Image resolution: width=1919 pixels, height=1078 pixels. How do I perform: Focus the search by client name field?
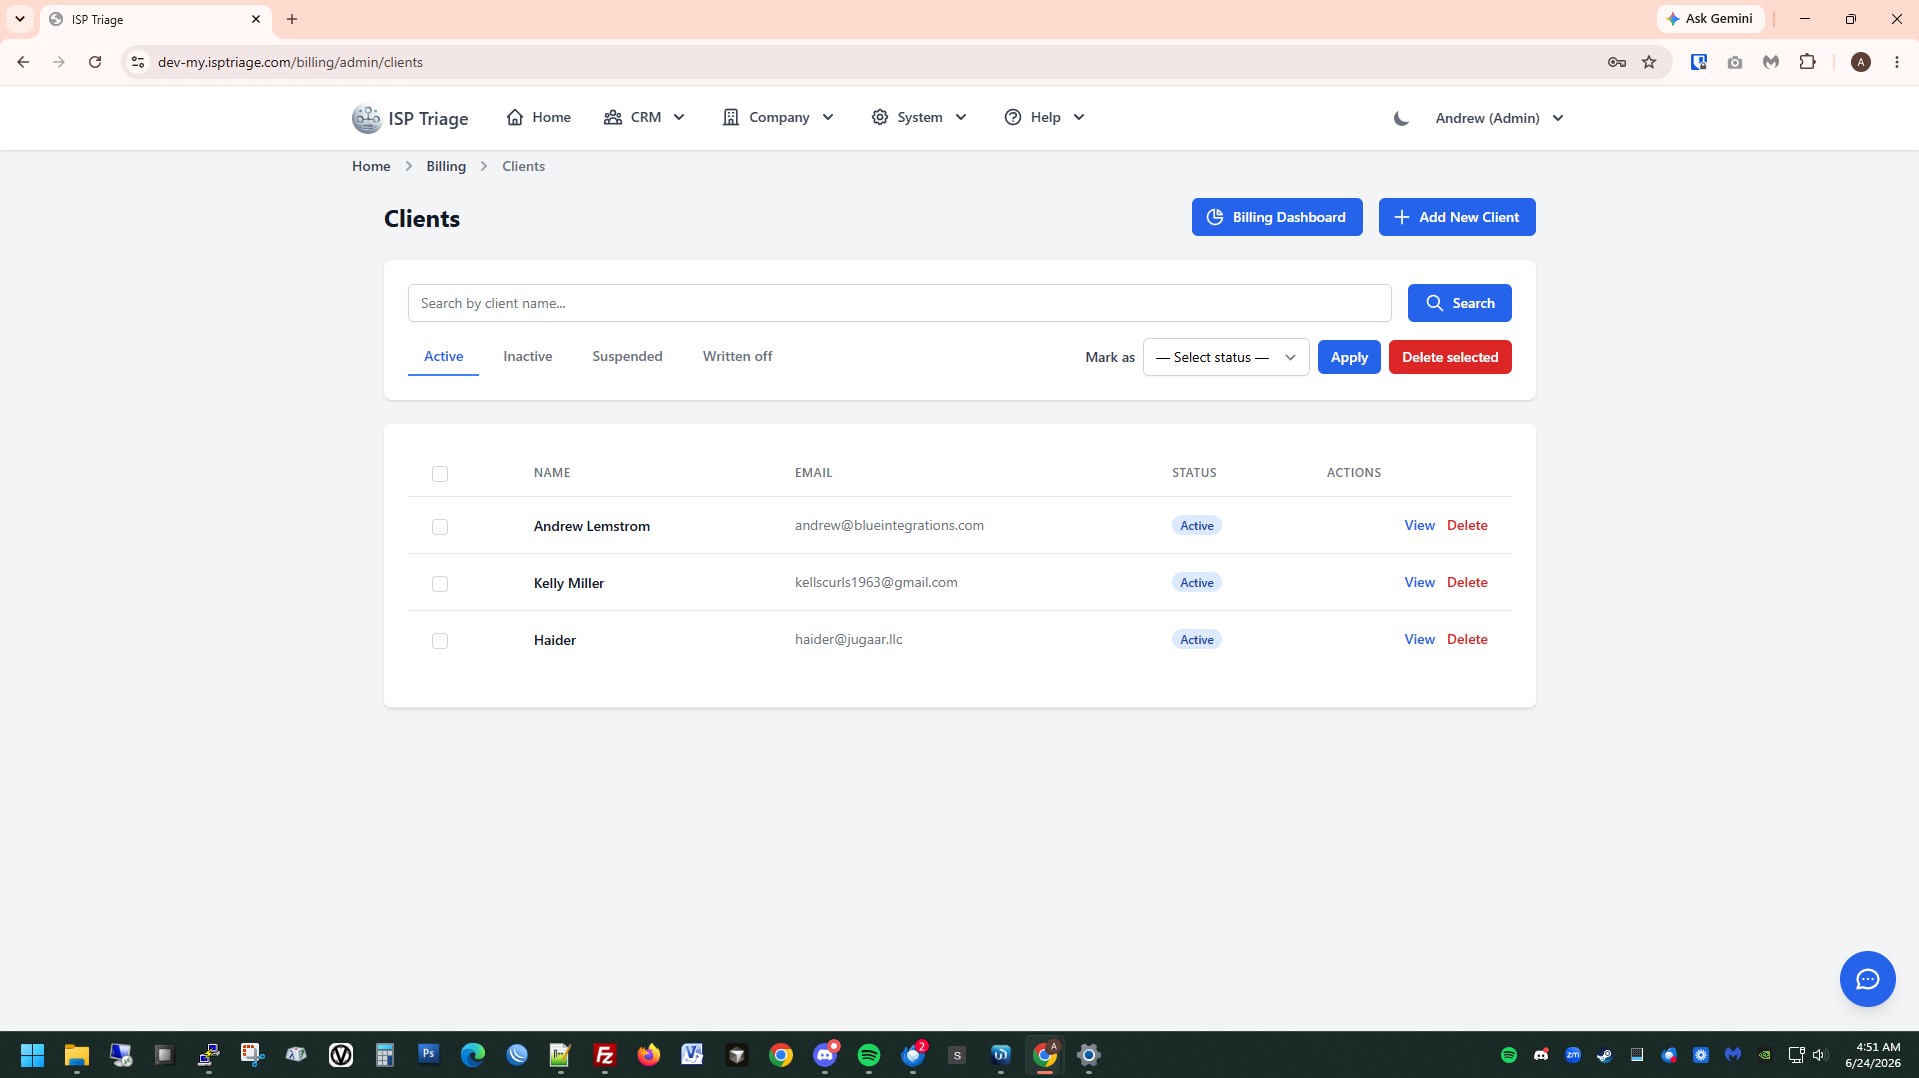tap(899, 303)
